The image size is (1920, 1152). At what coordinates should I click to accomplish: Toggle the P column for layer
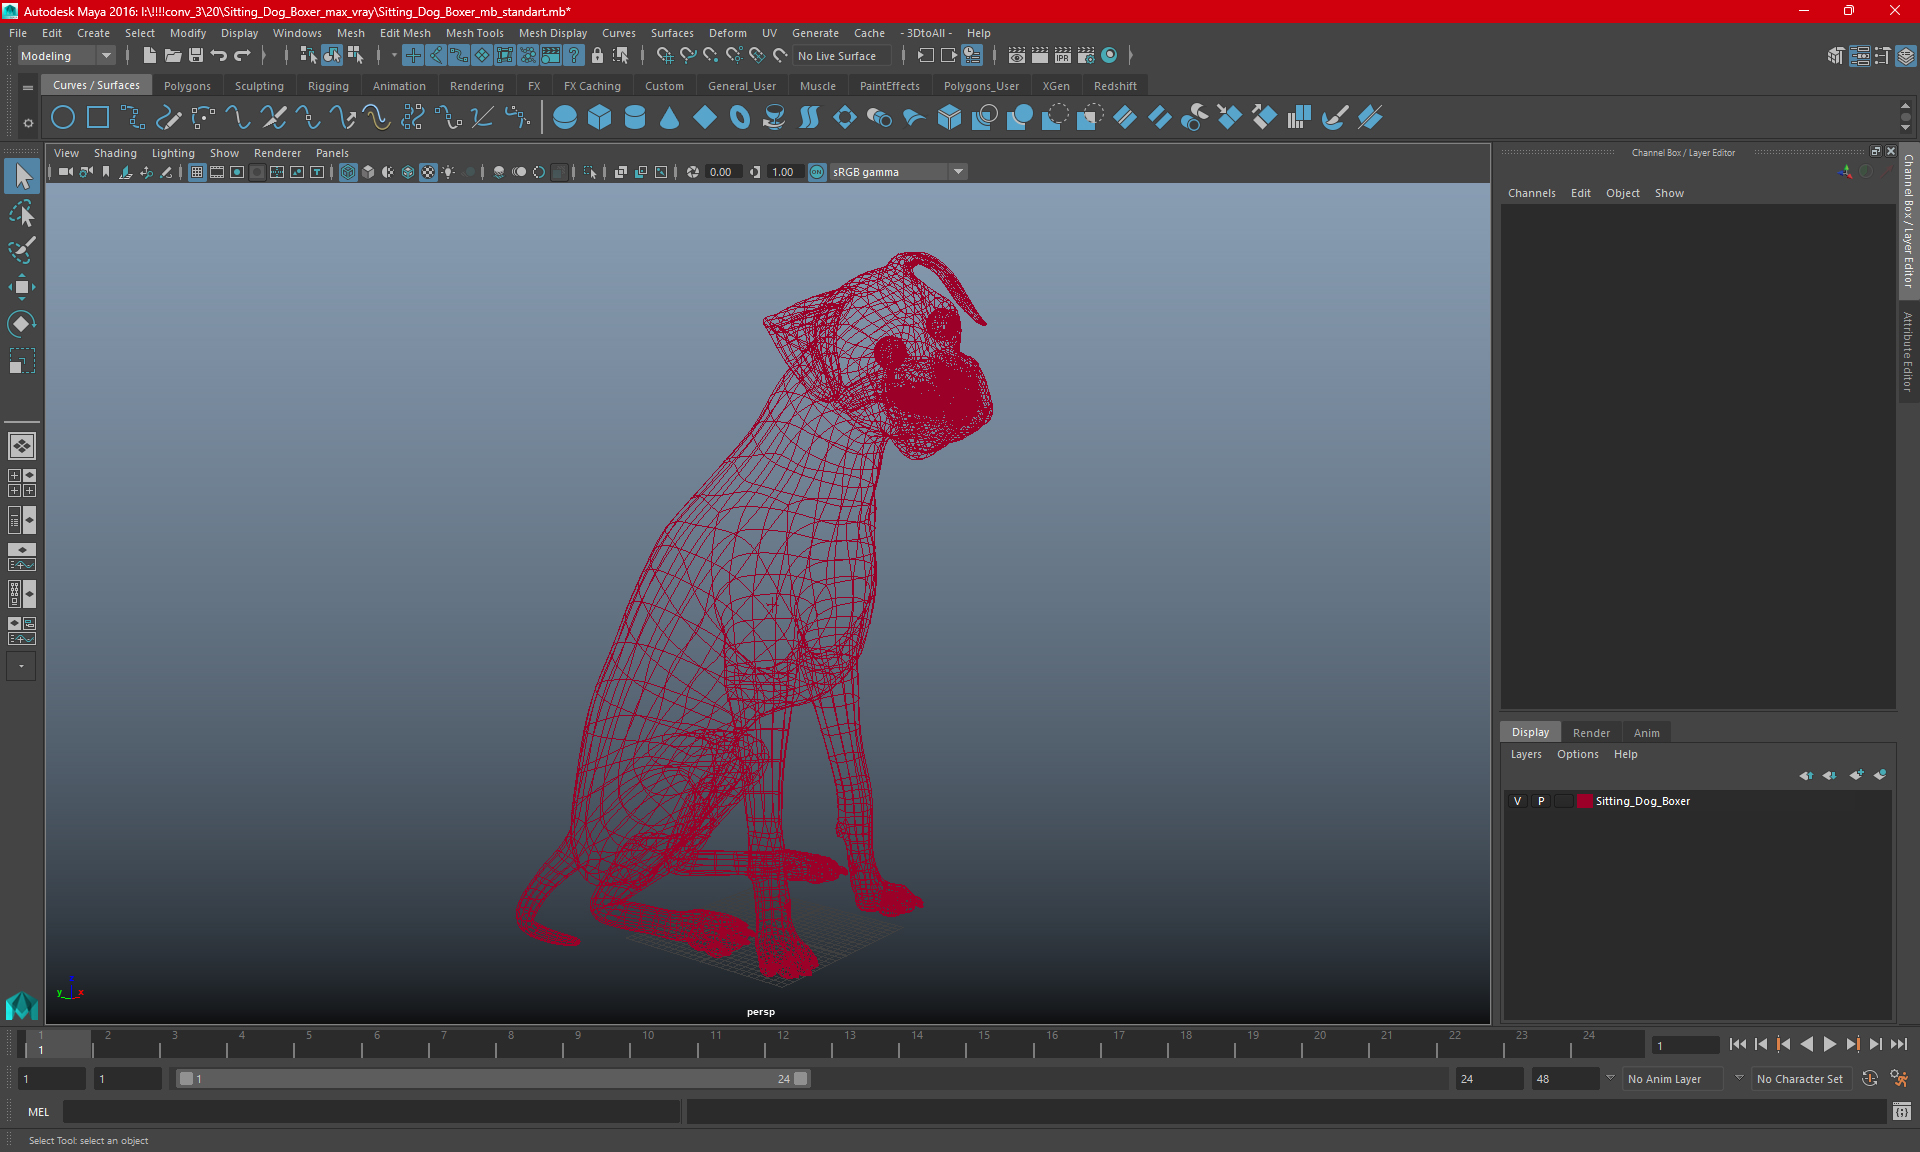coord(1539,800)
